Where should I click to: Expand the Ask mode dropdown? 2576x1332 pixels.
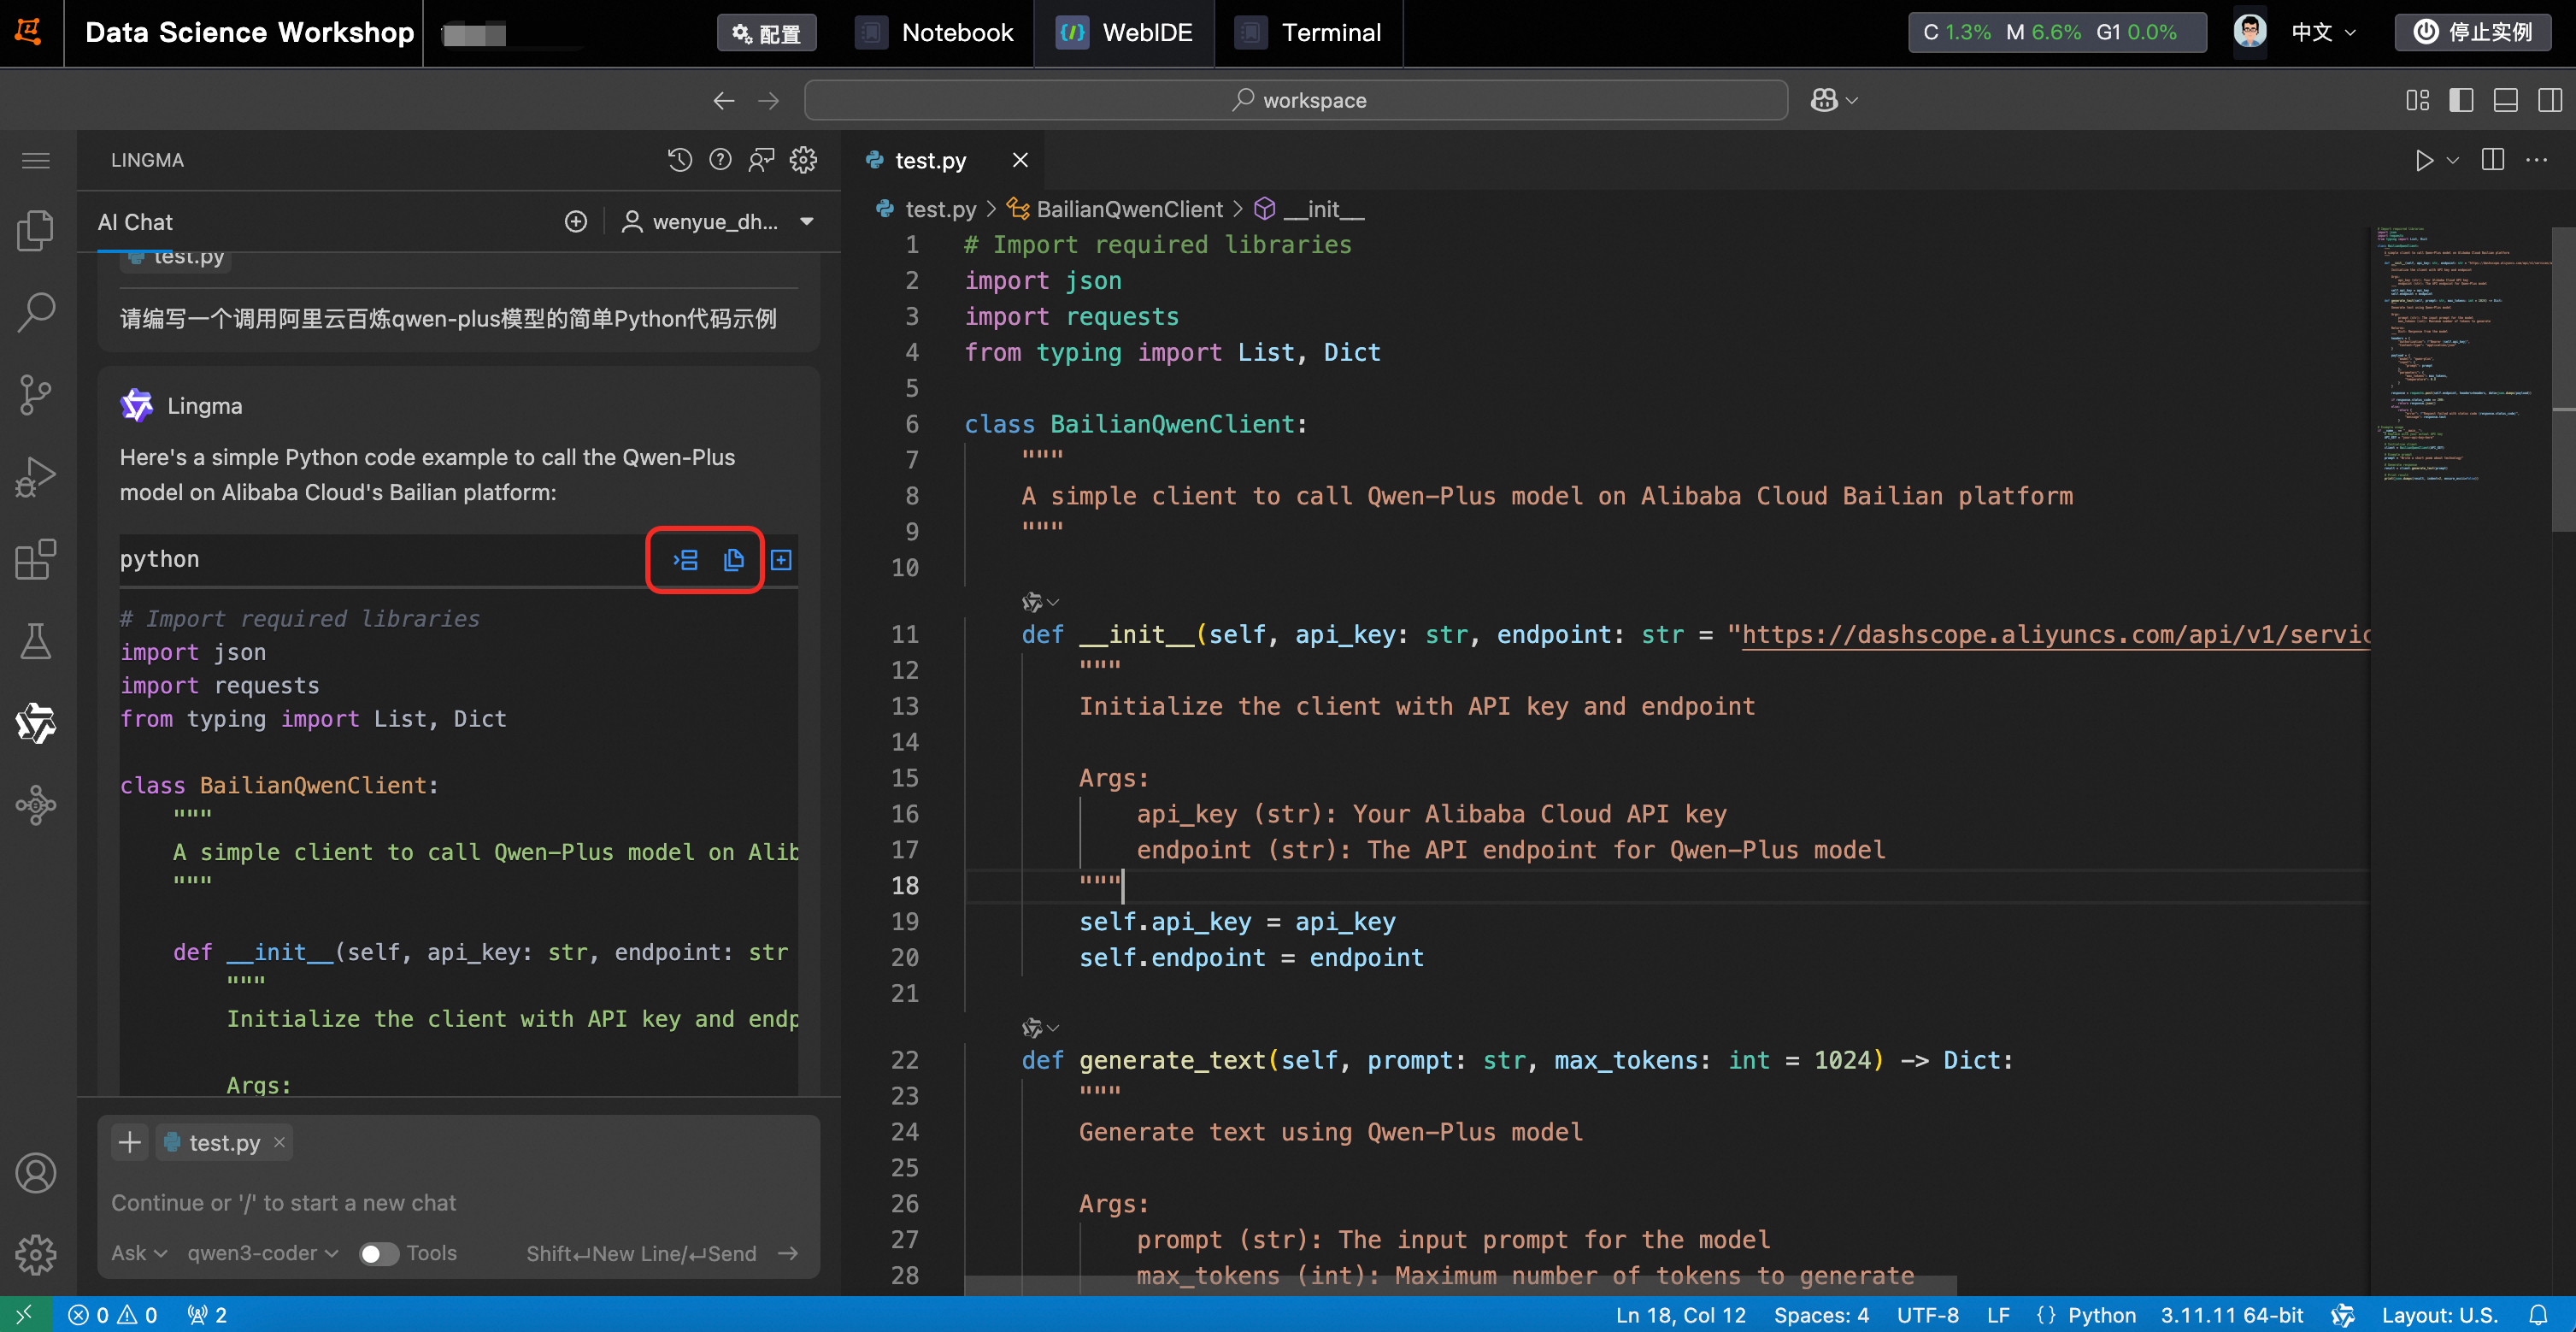click(x=138, y=1253)
